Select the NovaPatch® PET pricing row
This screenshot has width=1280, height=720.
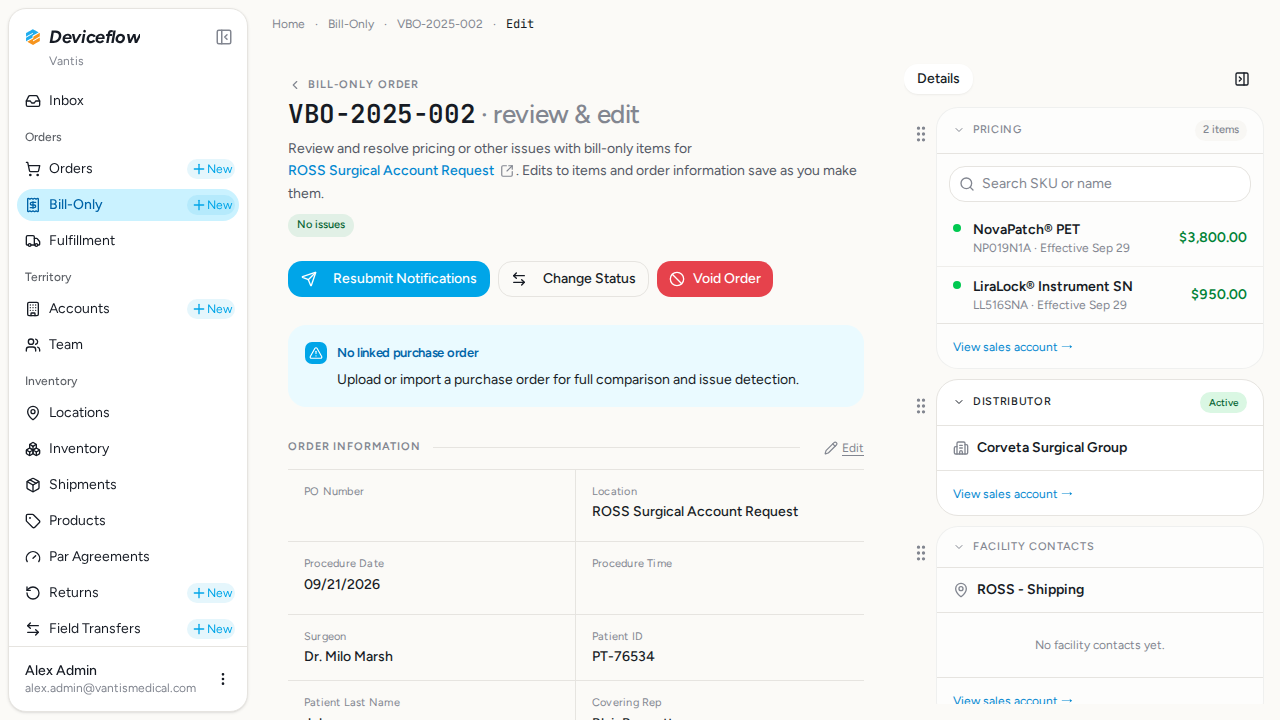pos(1100,238)
